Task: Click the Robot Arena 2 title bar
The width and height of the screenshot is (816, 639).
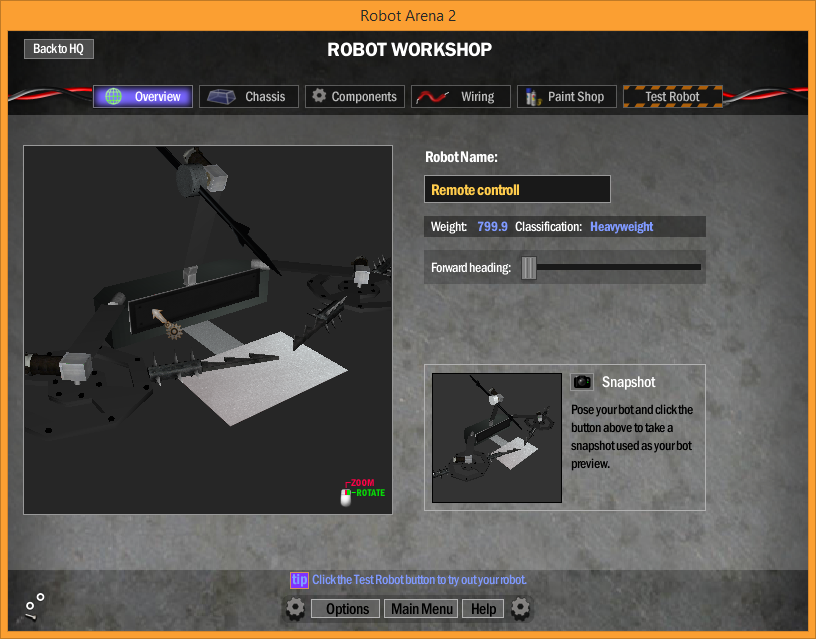Action: pyautogui.click(x=408, y=16)
